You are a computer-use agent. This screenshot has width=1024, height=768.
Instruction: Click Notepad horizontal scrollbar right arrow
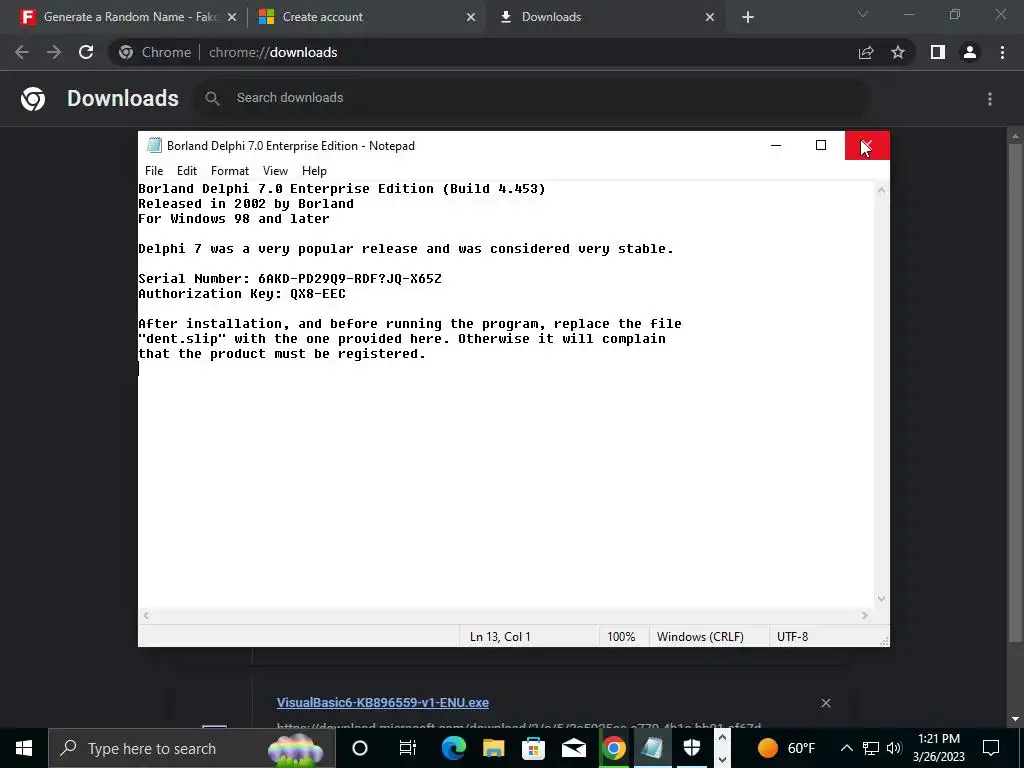click(x=865, y=615)
